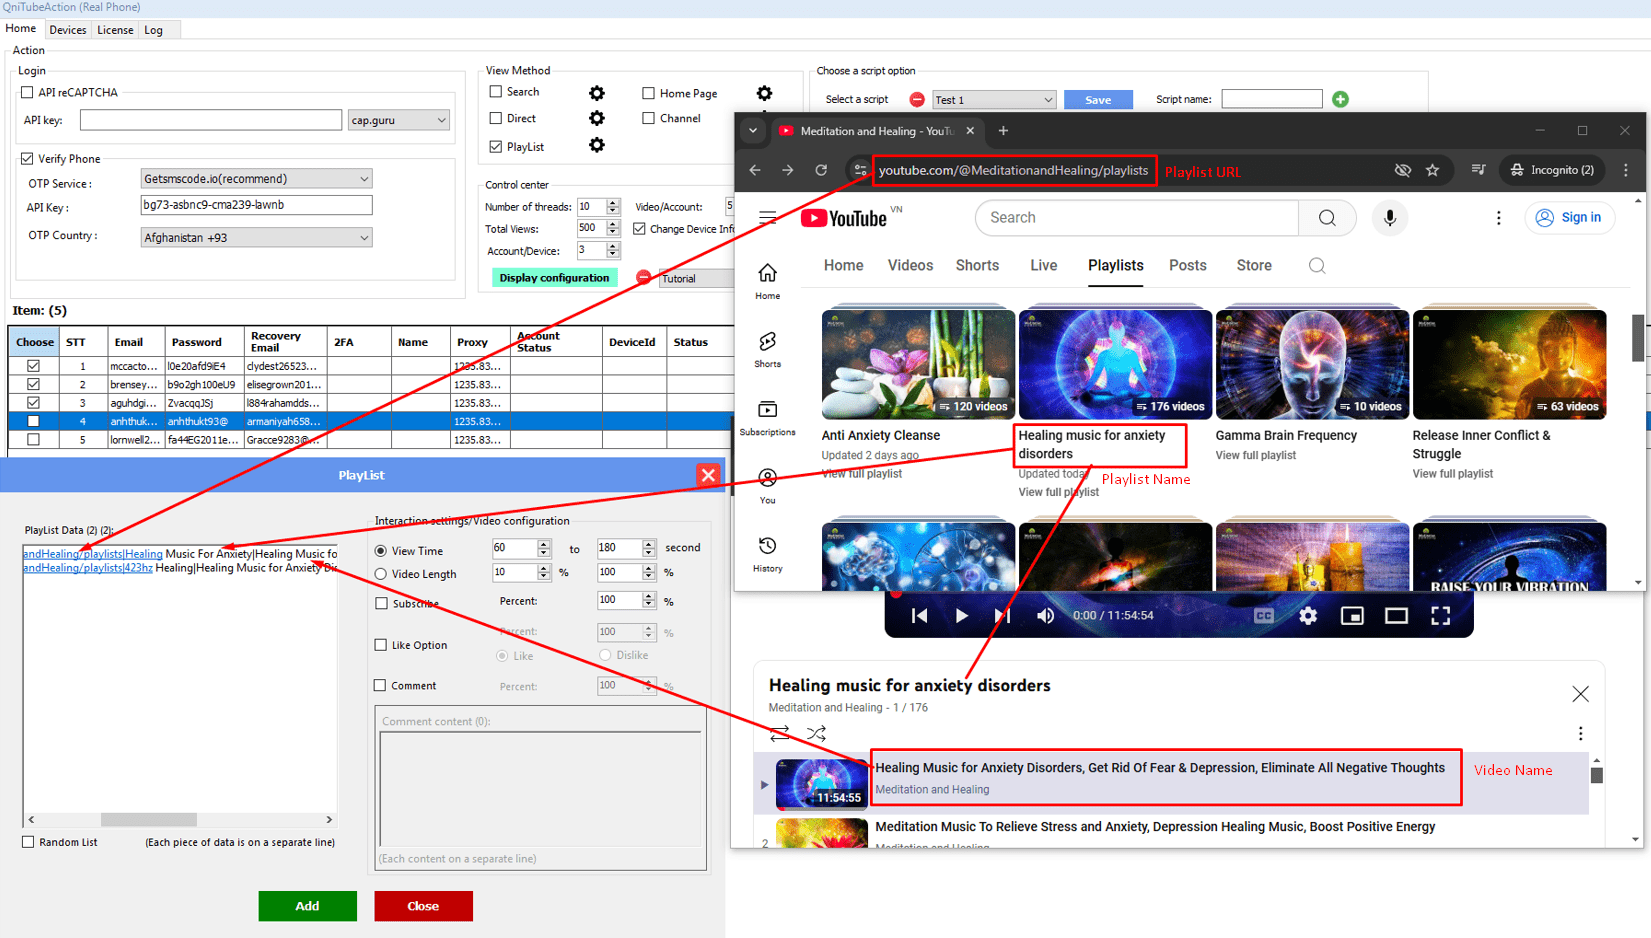This screenshot has width=1651, height=938.
Task: Open OTP Service dropdown Getsmscode.io
Action: point(256,179)
